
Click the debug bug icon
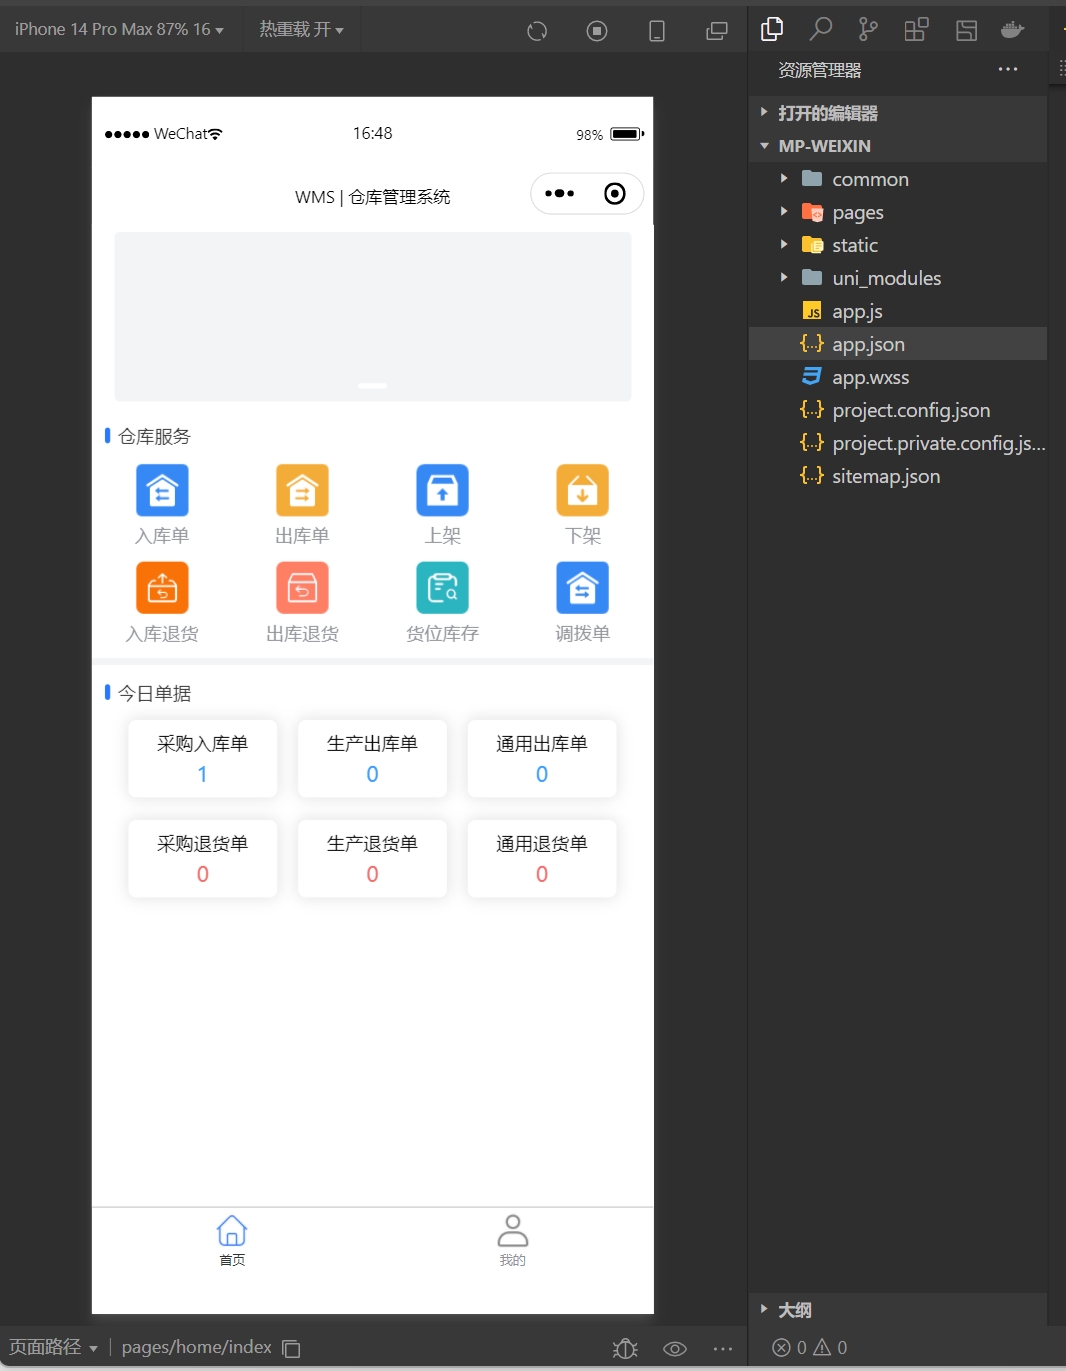click(625, 1349)
